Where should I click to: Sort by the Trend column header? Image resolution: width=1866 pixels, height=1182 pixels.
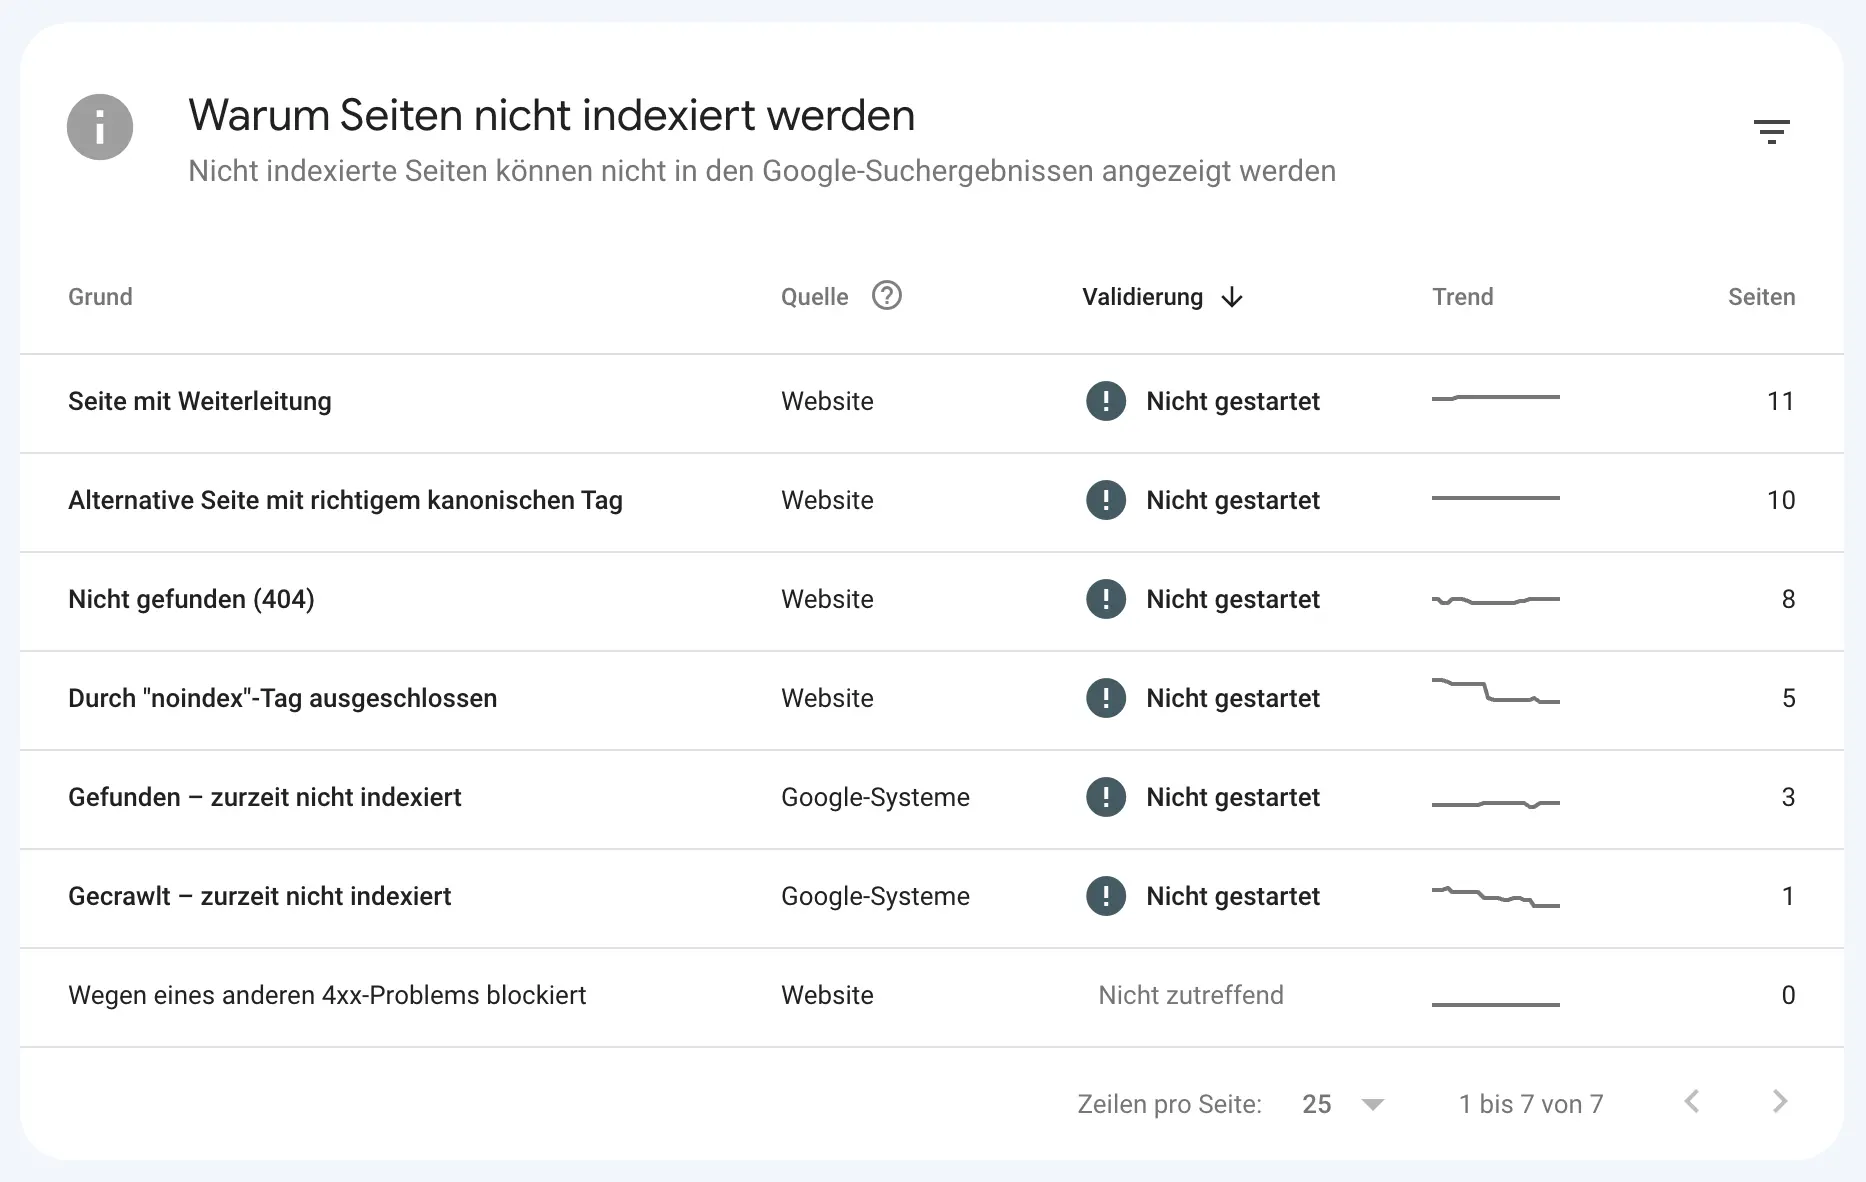point(1462,297)
